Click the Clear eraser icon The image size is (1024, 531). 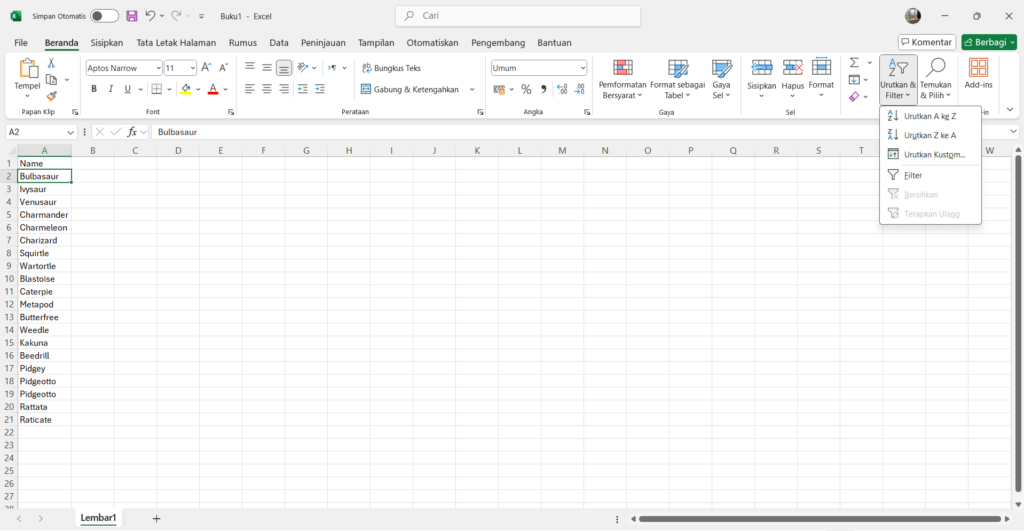click(x=854, y=97)
